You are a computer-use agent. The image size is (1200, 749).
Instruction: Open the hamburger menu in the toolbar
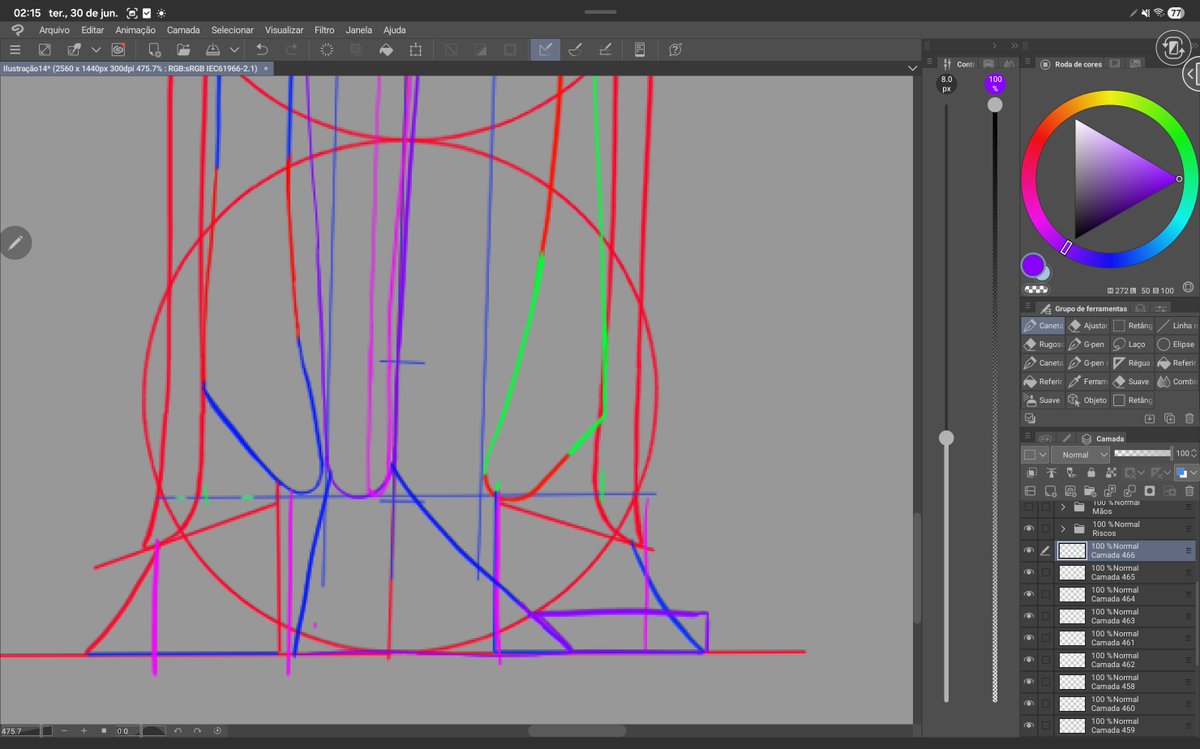tap(15, 49)
